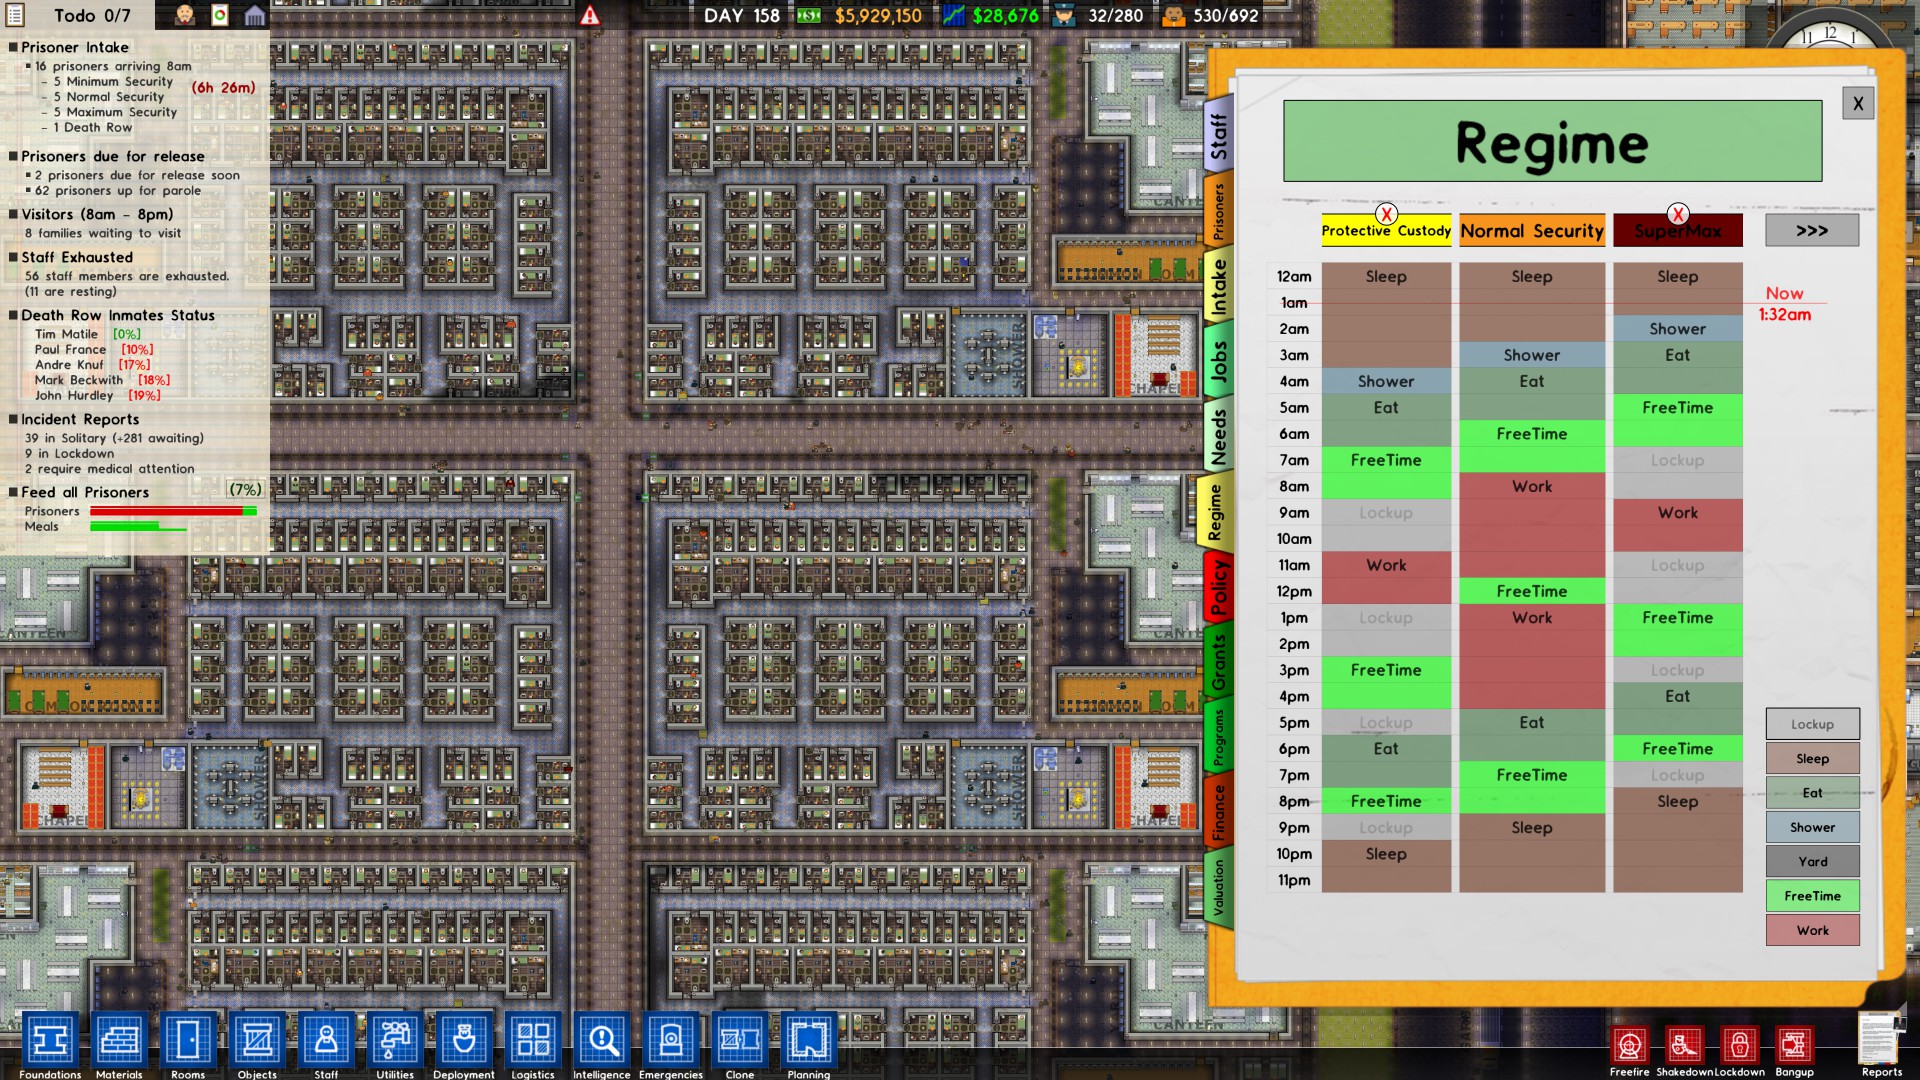
Task: Select the Utilities toolbar icon
Action: tap(395, 1041)
